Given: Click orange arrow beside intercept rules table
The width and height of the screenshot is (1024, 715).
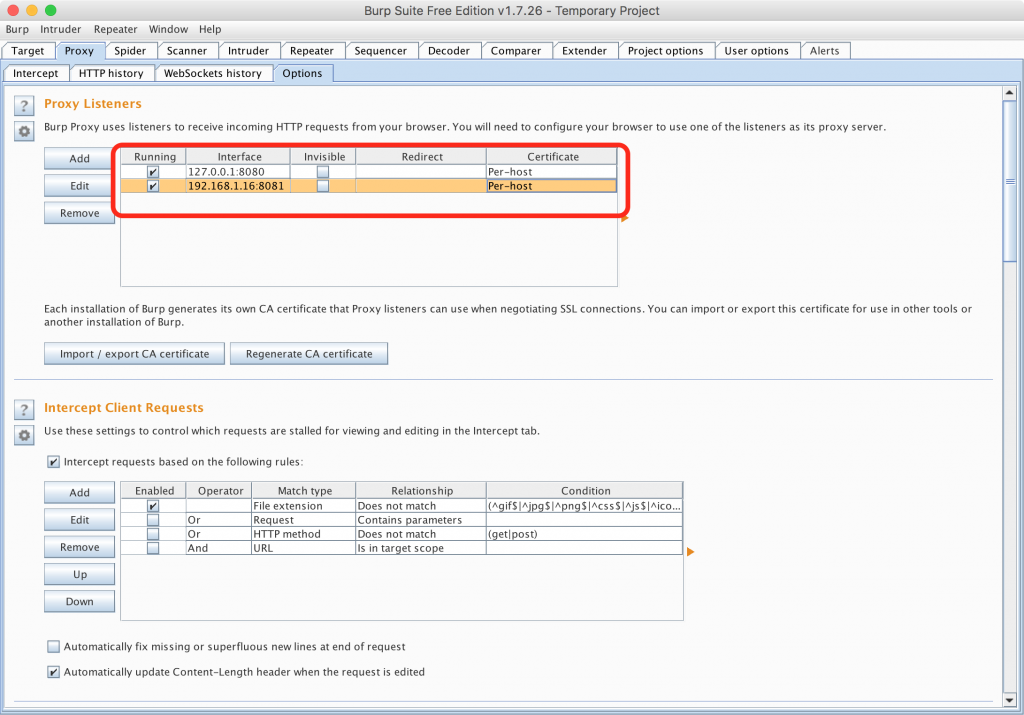Looking at the screenshot, I should point(690,551).
